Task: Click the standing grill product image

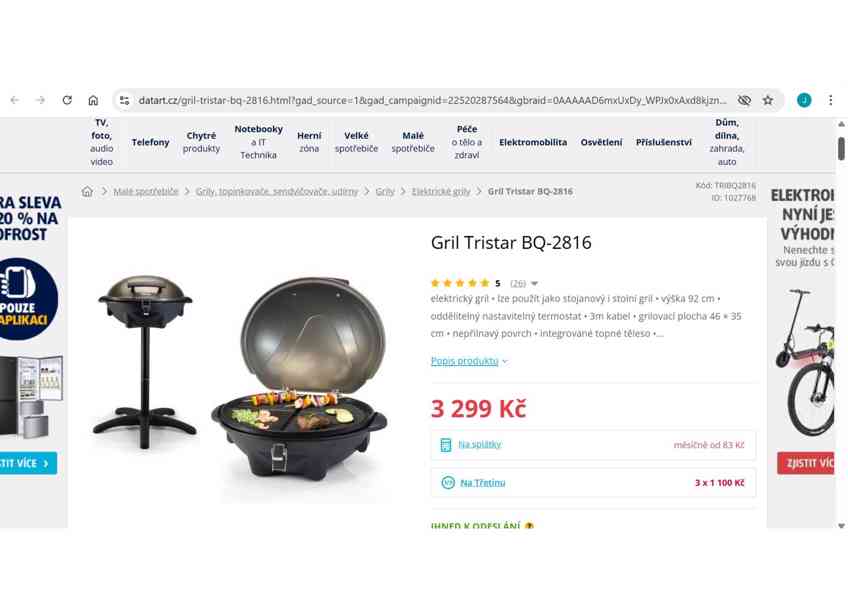Action: click(x=145, y=361)
